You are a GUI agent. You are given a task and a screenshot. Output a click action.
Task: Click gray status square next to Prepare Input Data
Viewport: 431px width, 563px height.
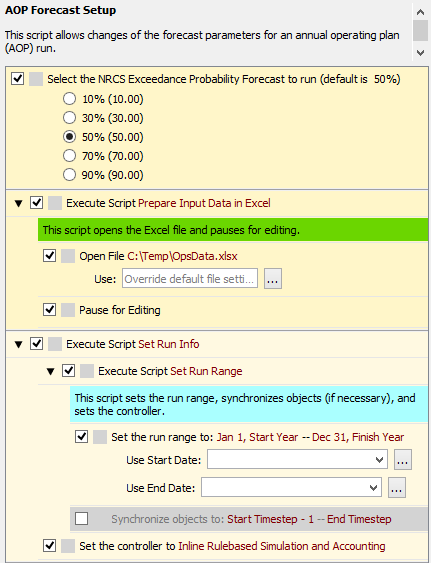coord(55,203)
